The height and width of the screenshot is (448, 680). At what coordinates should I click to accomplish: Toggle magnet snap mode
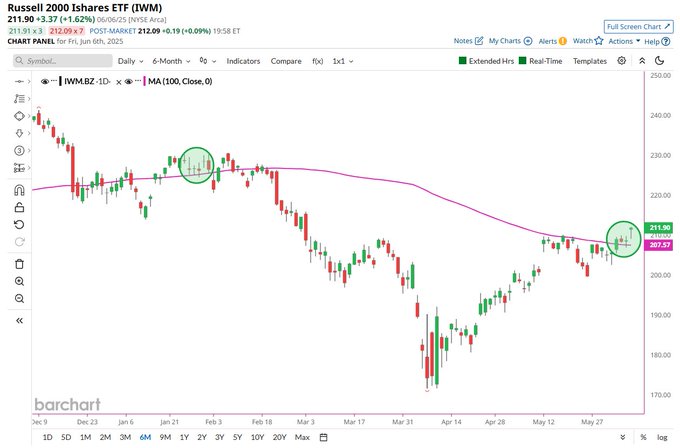19,190
